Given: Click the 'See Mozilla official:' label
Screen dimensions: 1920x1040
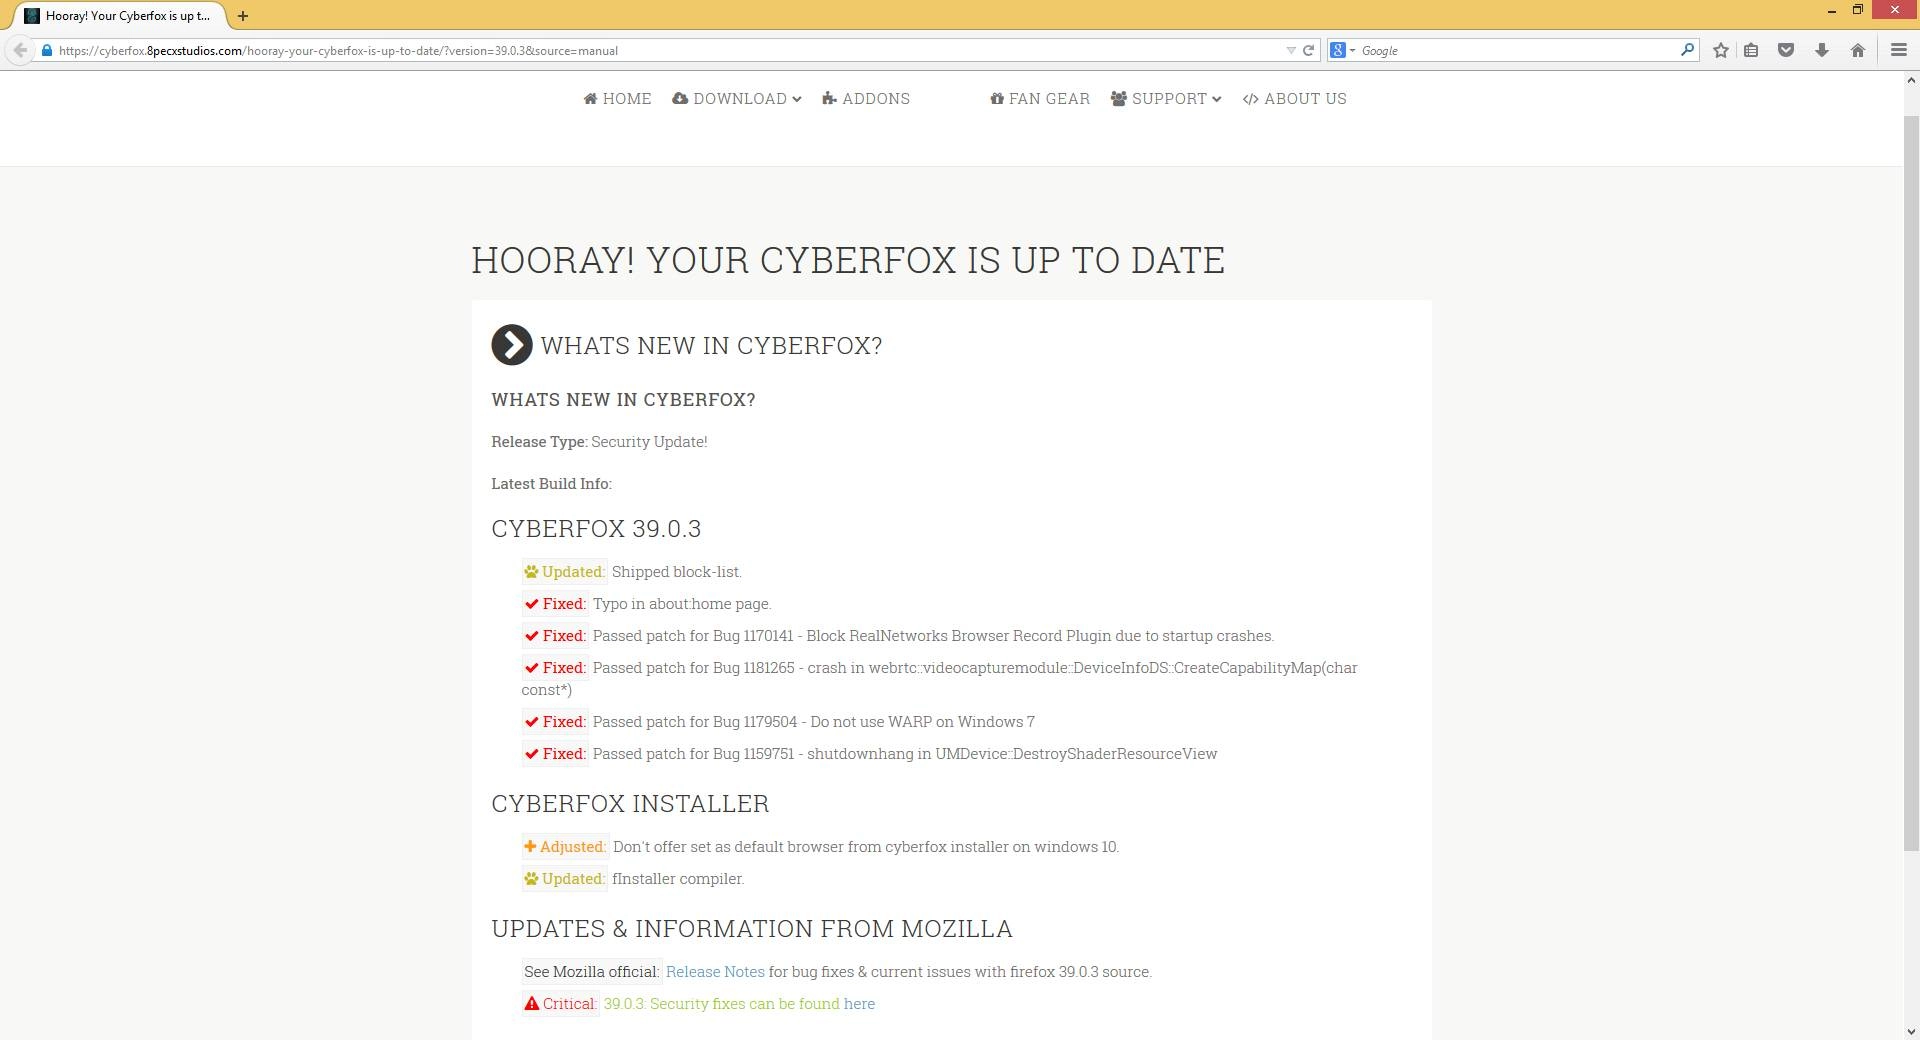Looking at the screenshot, I should click(591, 972).
